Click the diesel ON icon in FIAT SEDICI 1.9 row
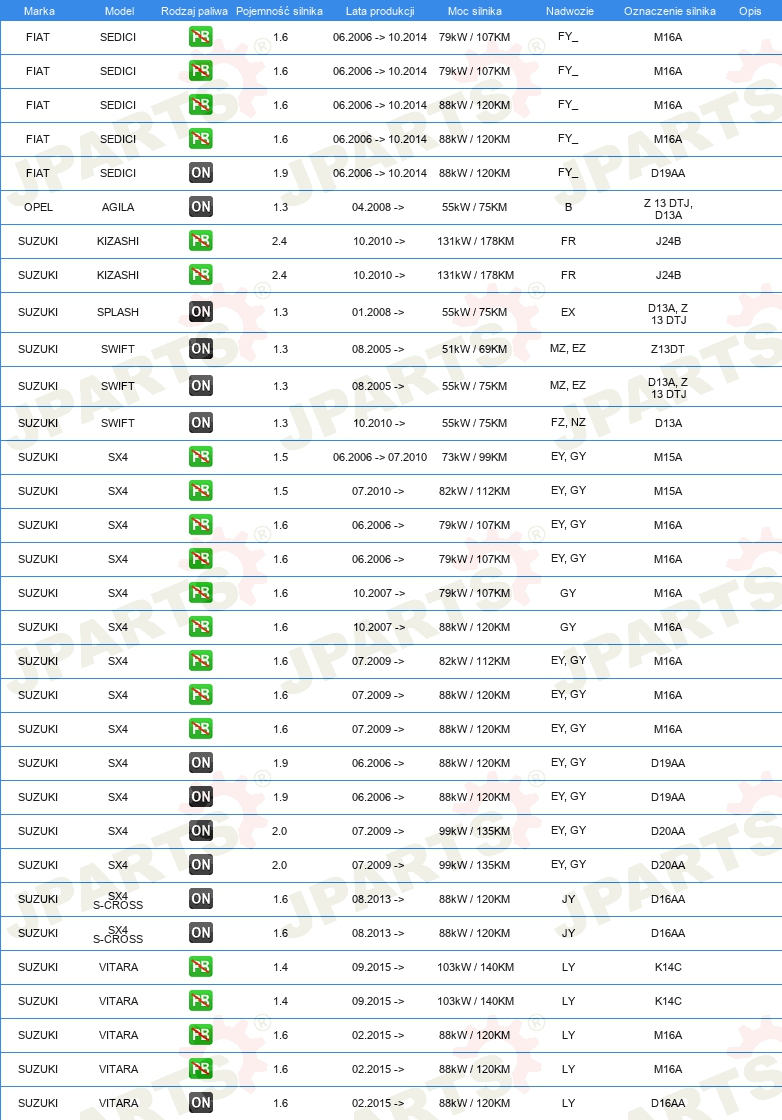782x1120 pixels. click(201, 173)
